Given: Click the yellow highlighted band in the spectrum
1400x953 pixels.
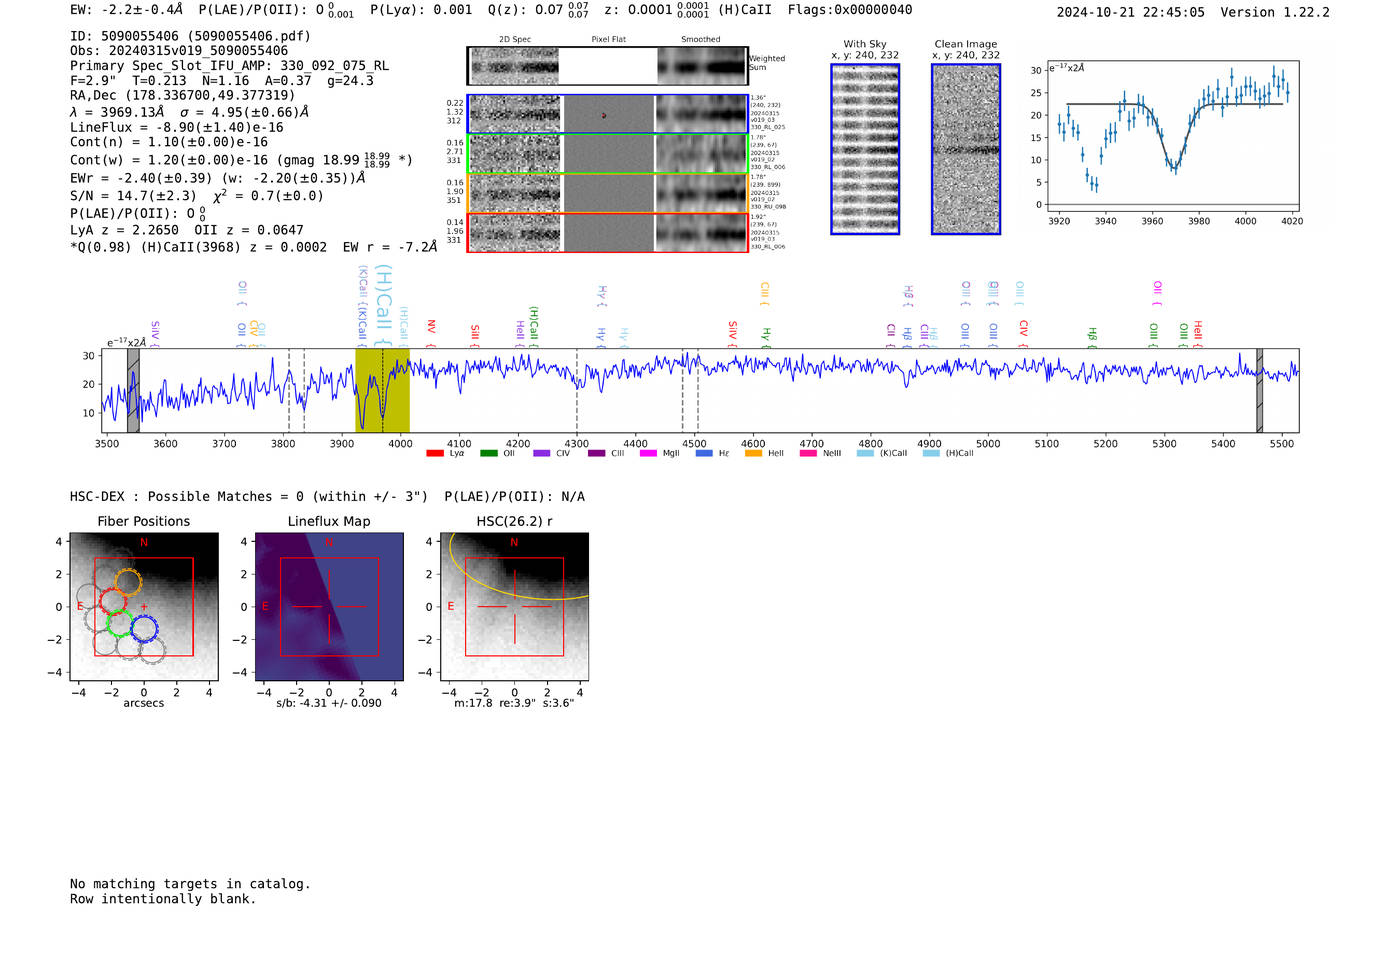Looking at the screenshot, I should point(382,390).
